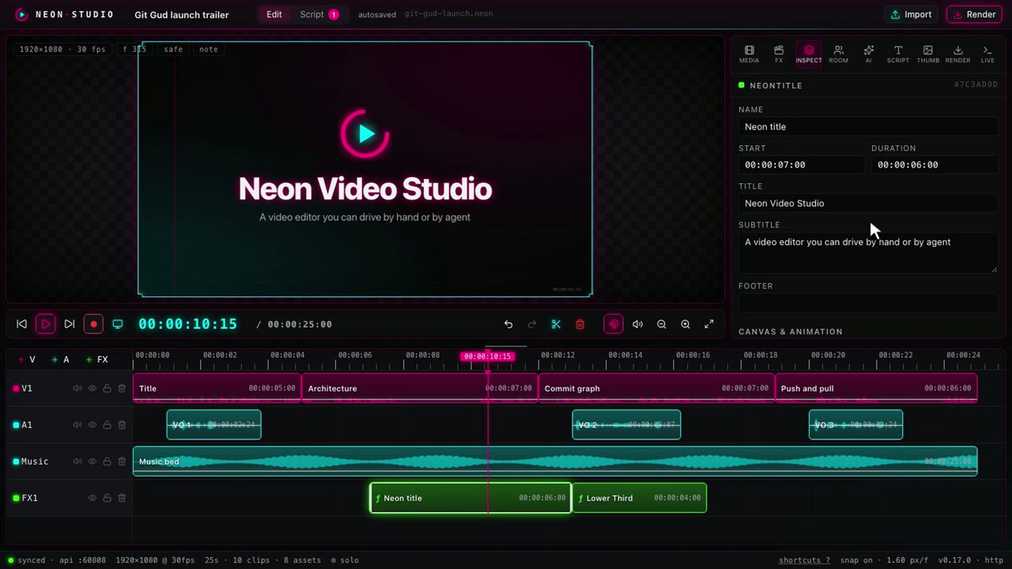Open the FX panel icon
This screenshot has width=1012, height=569.
(x=778, y=54)
